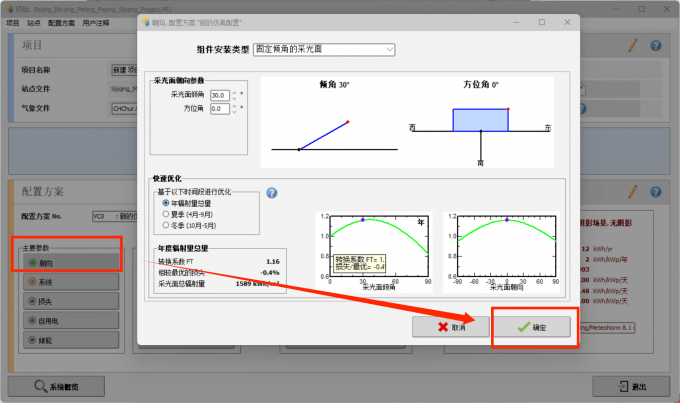680x403 pixels.
Task: Select 夏季 (4月-9月) radio option
Action: [x=166, y=213]
